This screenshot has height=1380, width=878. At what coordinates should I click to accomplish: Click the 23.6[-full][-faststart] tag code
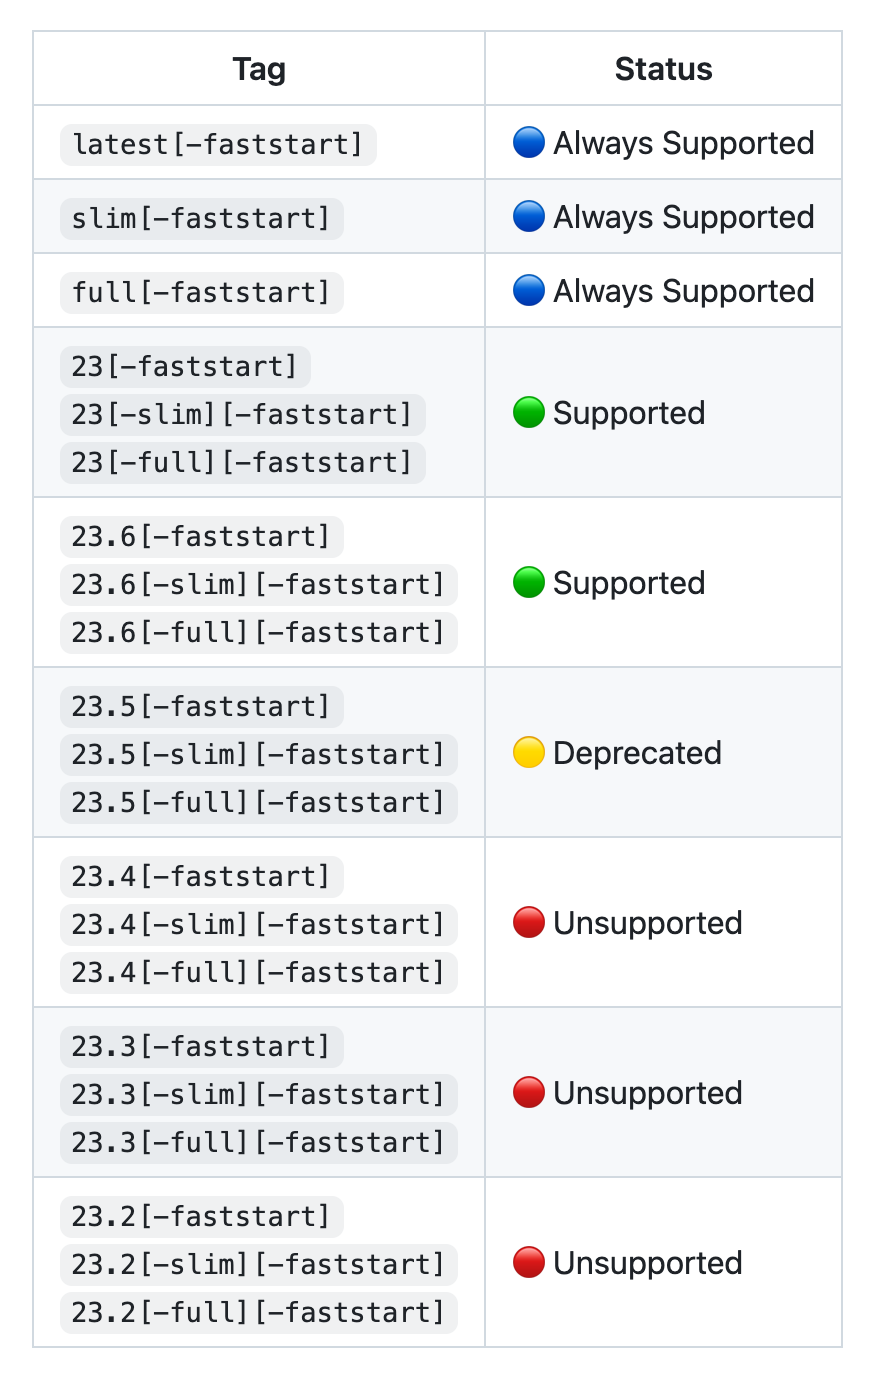259,633
